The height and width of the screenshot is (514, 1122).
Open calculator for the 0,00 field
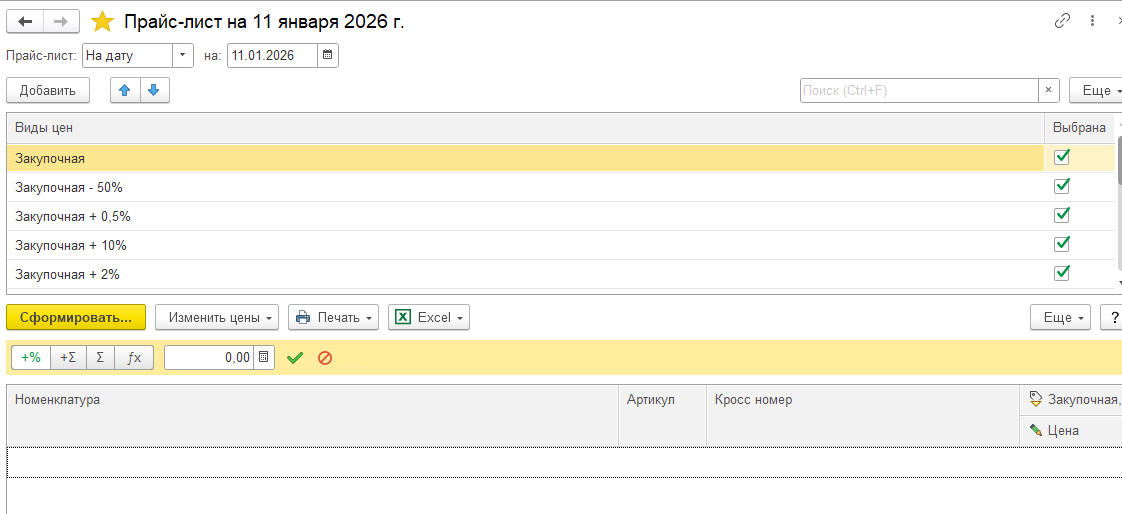click(264, 357)
